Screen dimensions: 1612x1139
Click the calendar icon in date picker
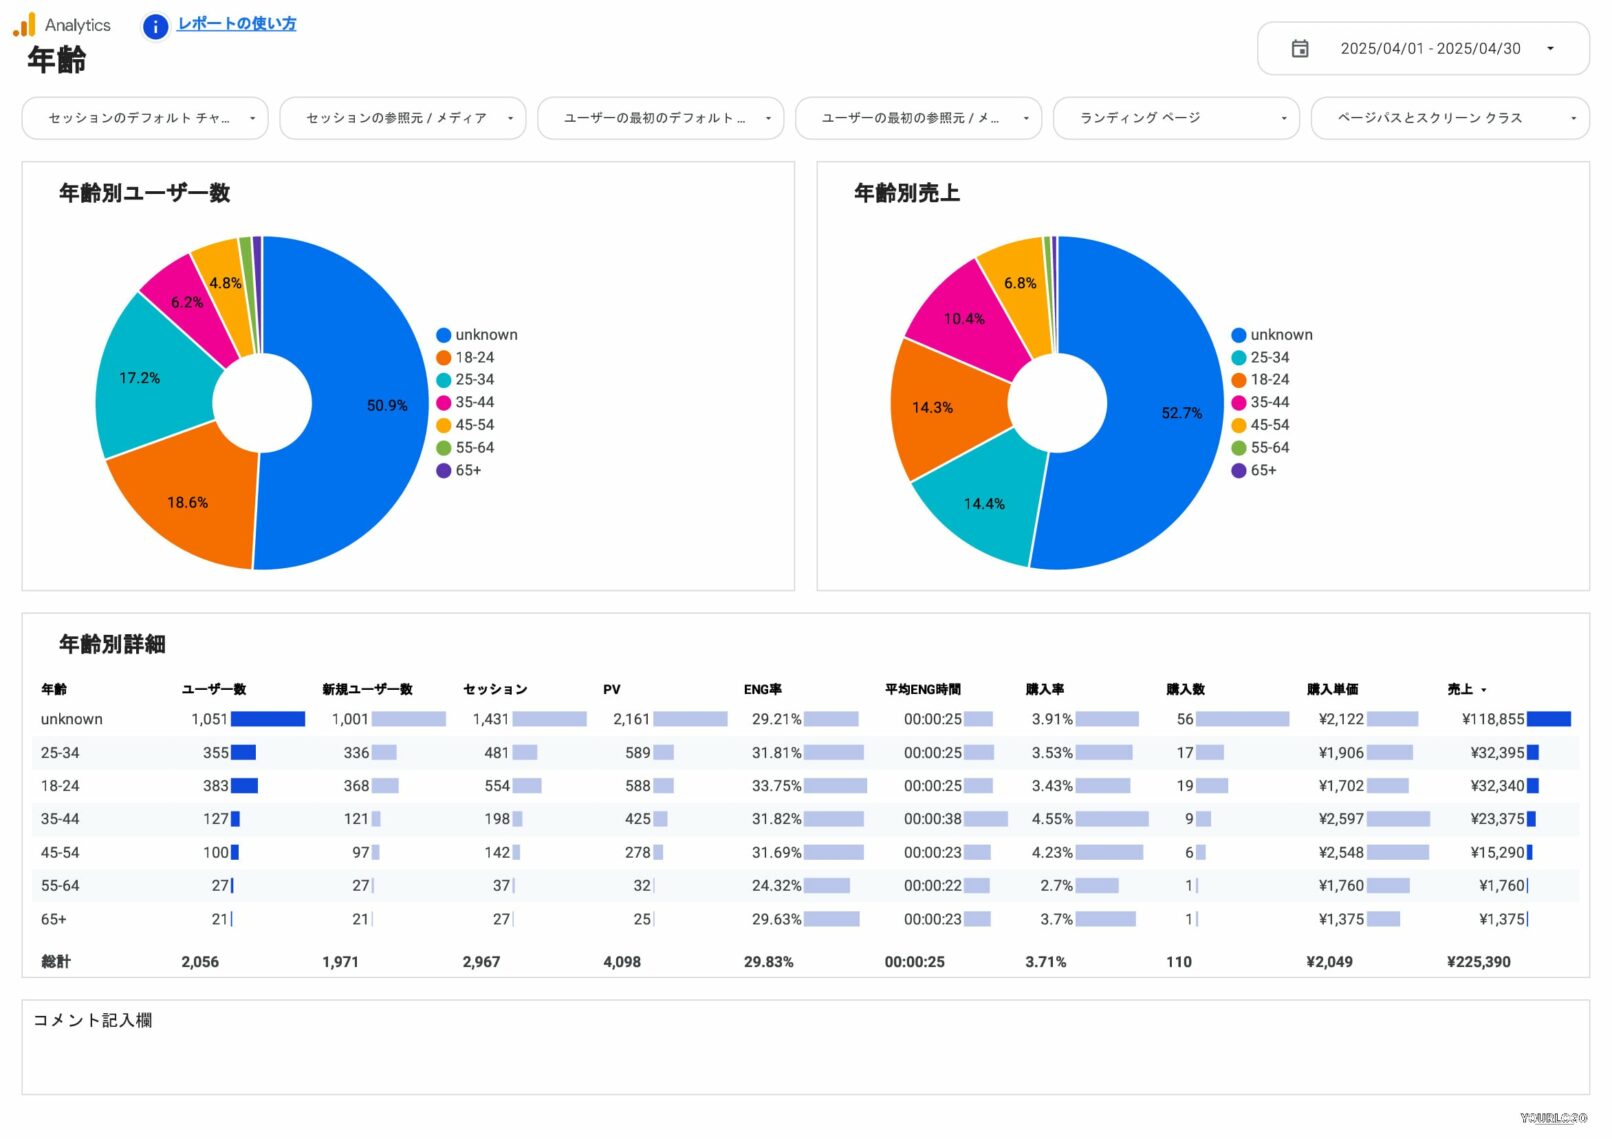pos(1299,49)
